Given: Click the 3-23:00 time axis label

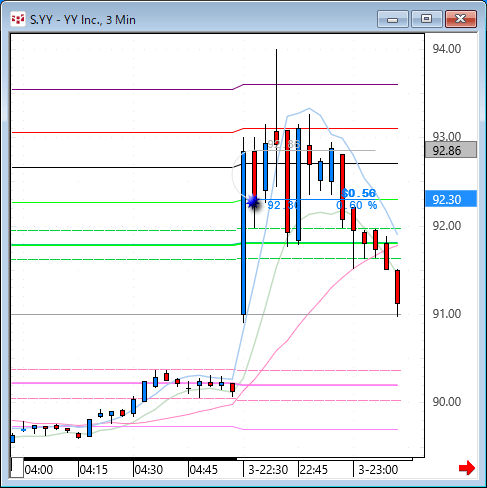Looking at the screenshot, I should point(378,470).
